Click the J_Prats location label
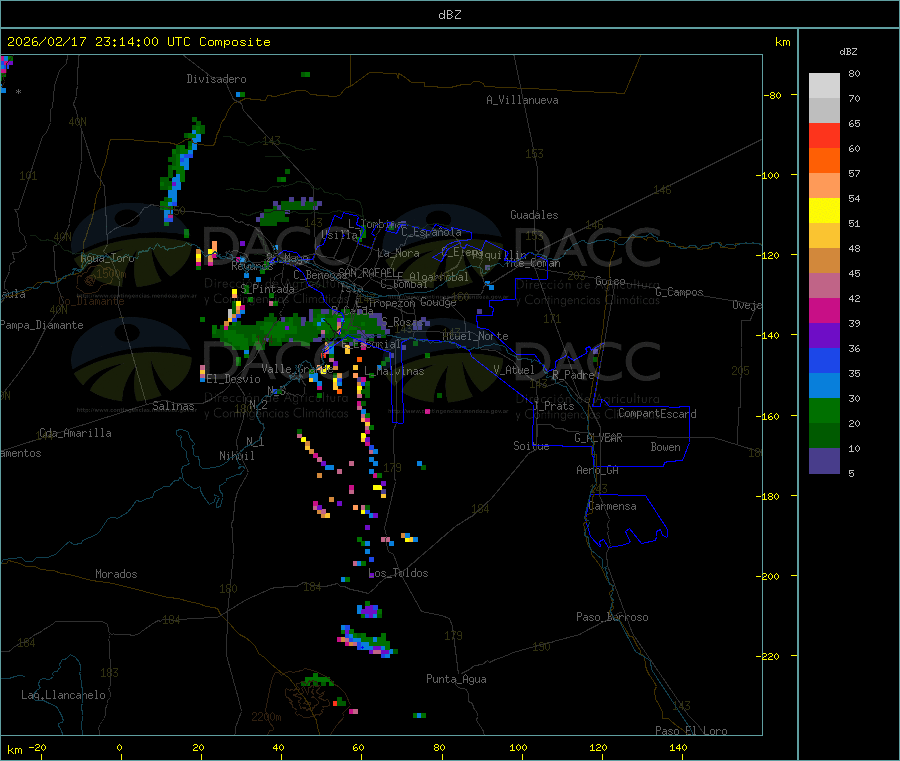The height and width of the screenshot is (761, 900). click(554, 405)
